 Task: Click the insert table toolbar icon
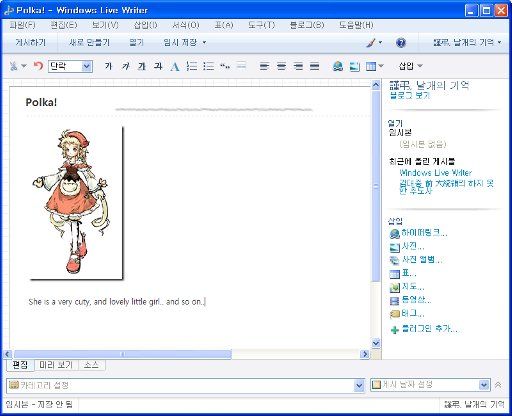tap(371, 66)
